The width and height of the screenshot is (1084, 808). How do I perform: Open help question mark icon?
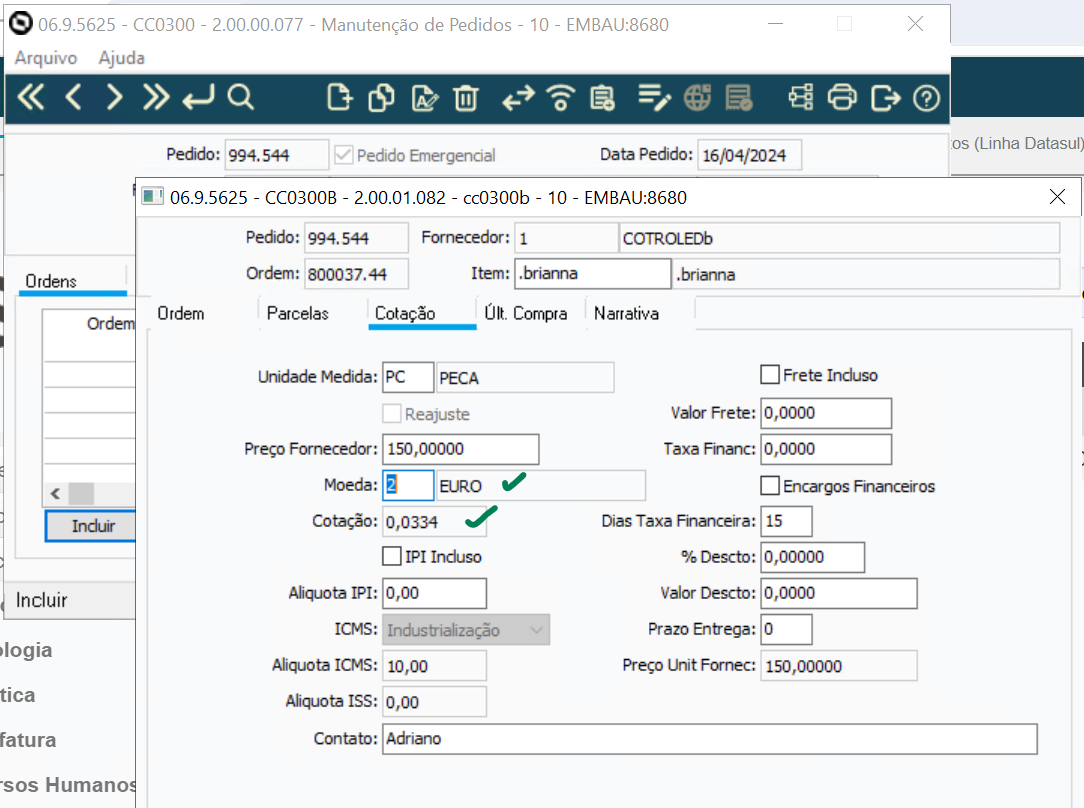pyautogui.click(x=928, y=98)
